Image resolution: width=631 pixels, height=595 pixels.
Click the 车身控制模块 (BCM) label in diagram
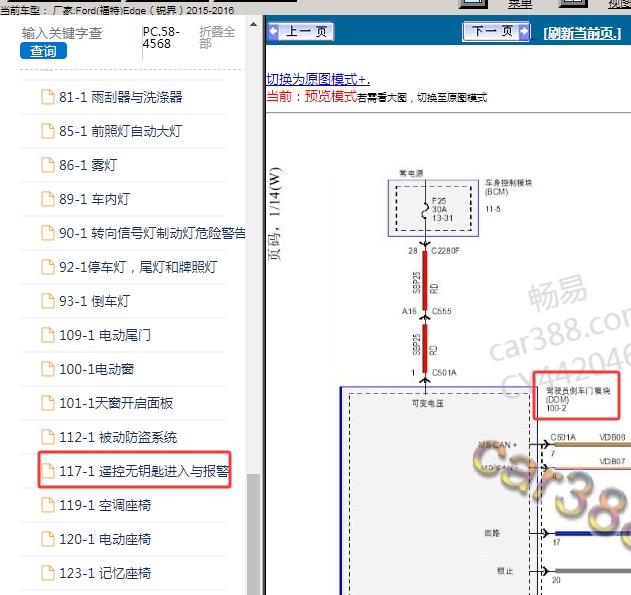tap(508, 187)
